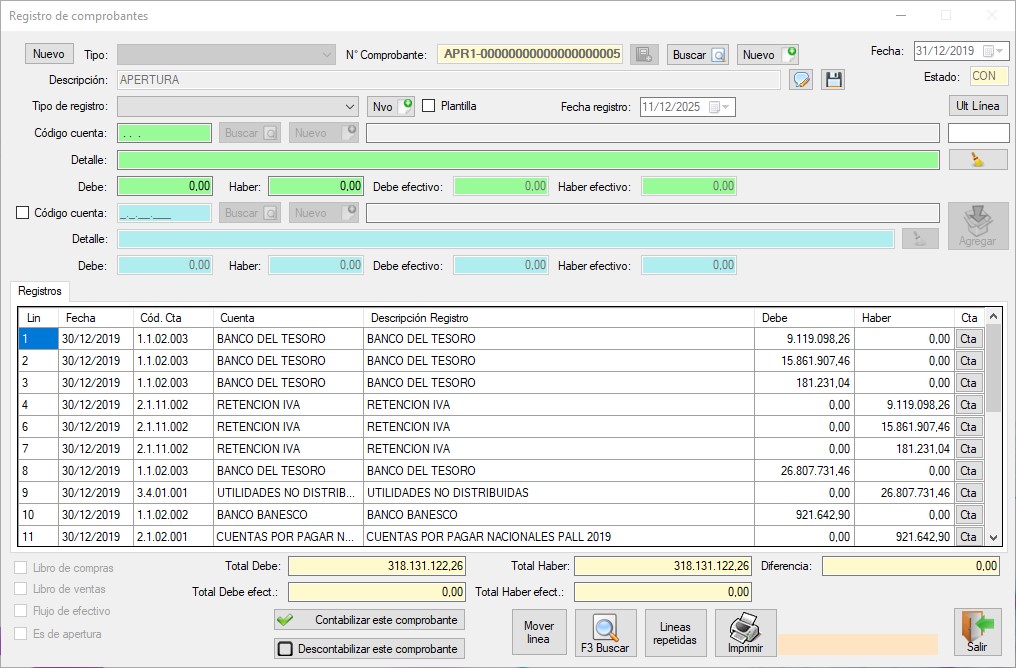Click the Salir exit door icon

[x=977, y=633]
